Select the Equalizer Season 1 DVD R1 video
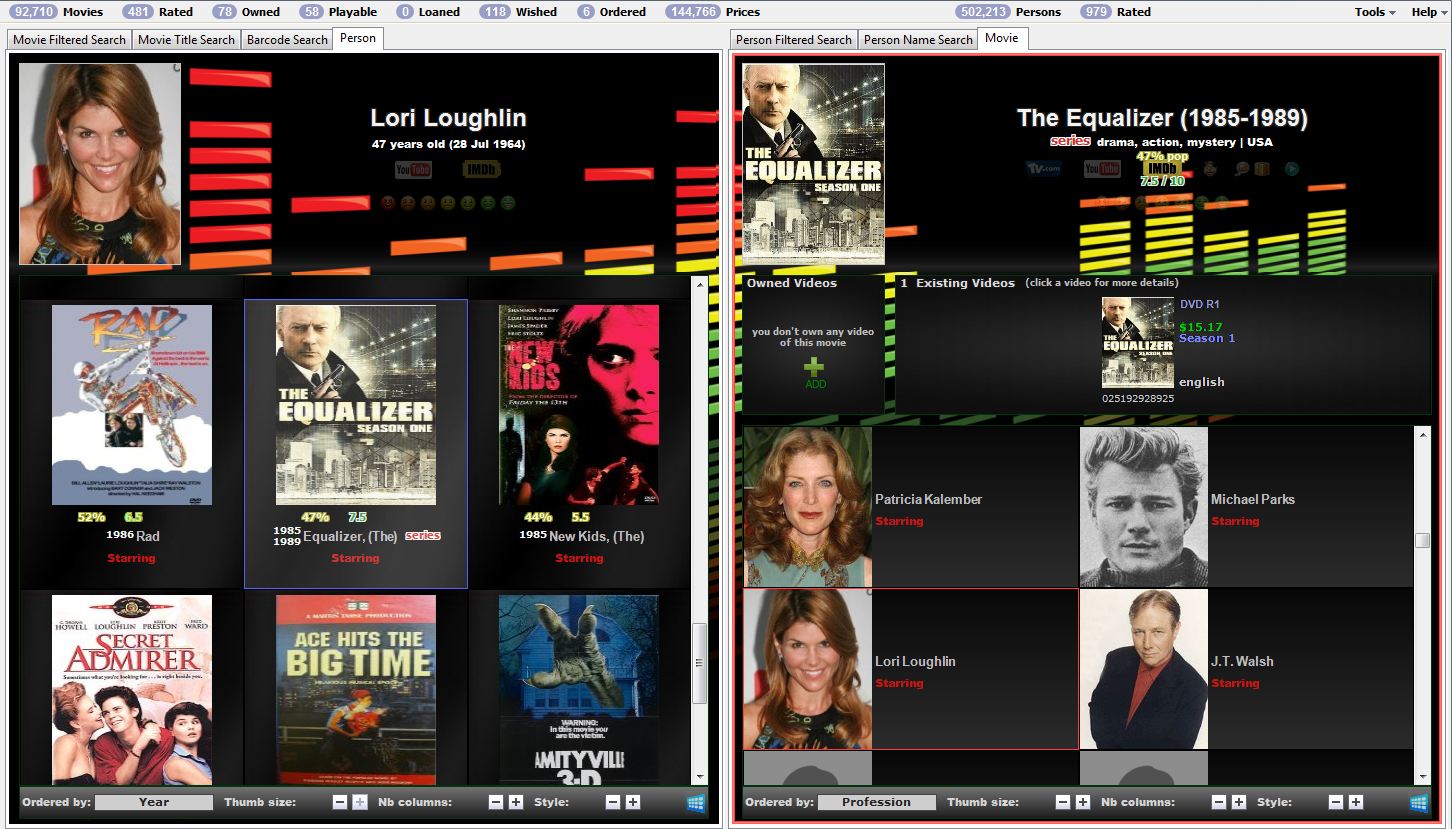The width and height of the screenshot is (1452, 829). coord(1138,343)
